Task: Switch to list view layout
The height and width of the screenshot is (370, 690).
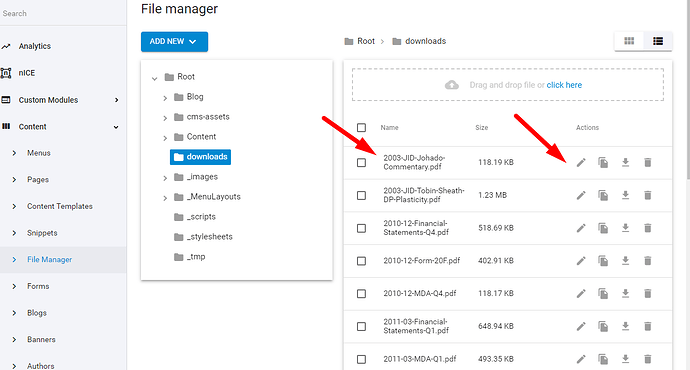Action: point(658,41)
